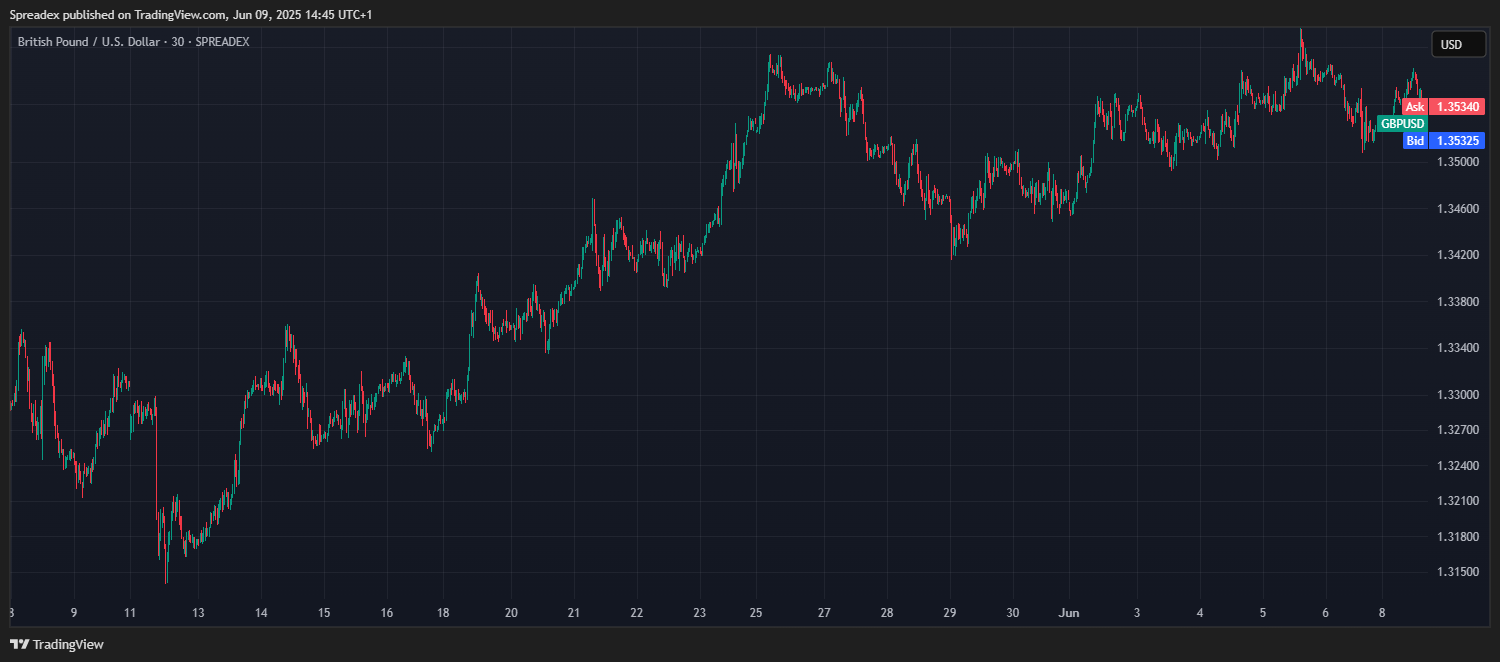
Task: Click the 1.33400 price axis label
Action: (x=1457, y=348)
